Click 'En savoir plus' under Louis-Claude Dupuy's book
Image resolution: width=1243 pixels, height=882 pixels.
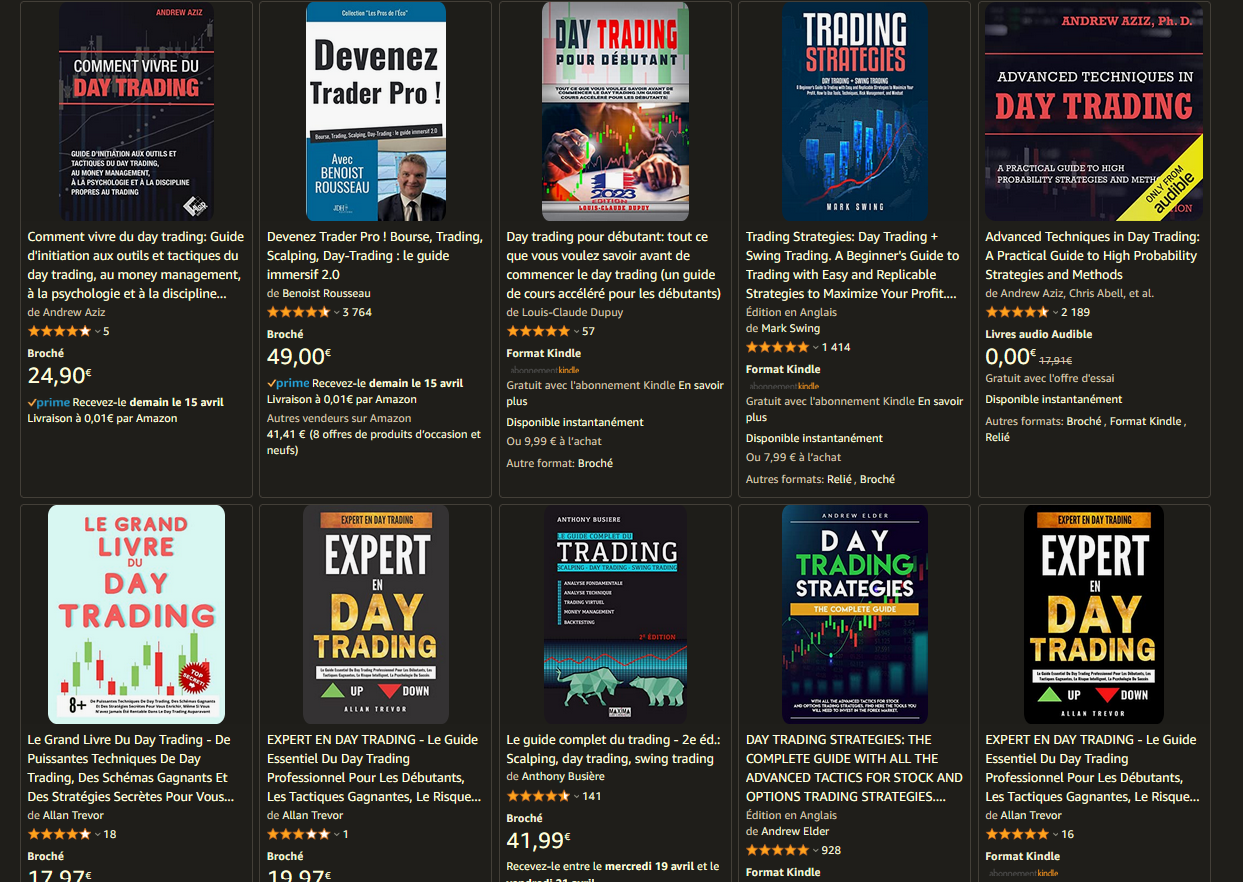point(615,393)
